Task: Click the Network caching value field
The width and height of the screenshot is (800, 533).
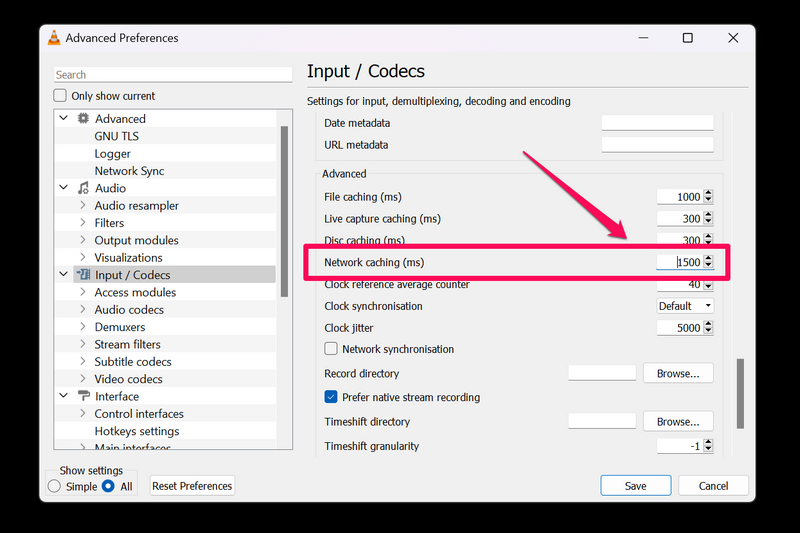Action: point(679,262)
